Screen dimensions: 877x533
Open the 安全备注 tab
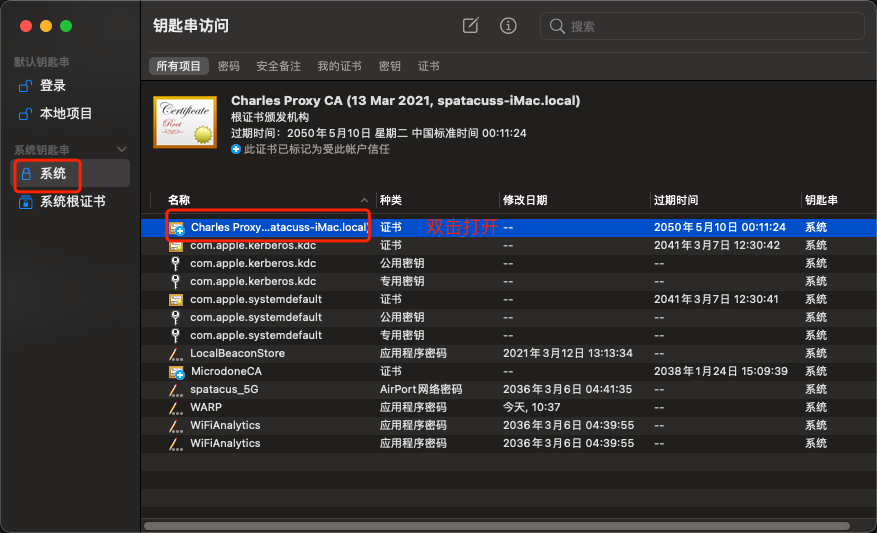click(x=278, y=66)
